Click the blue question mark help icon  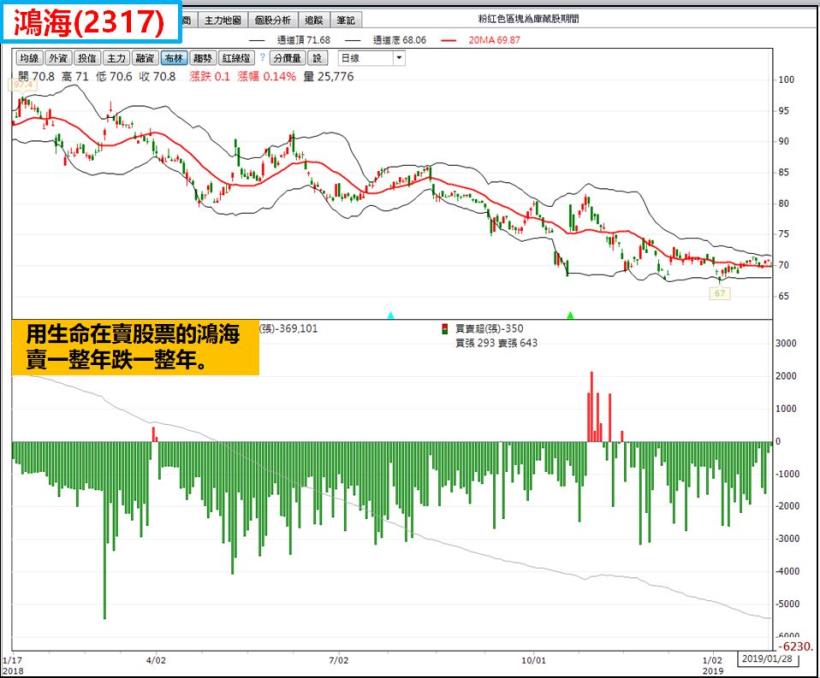point(262,58)
